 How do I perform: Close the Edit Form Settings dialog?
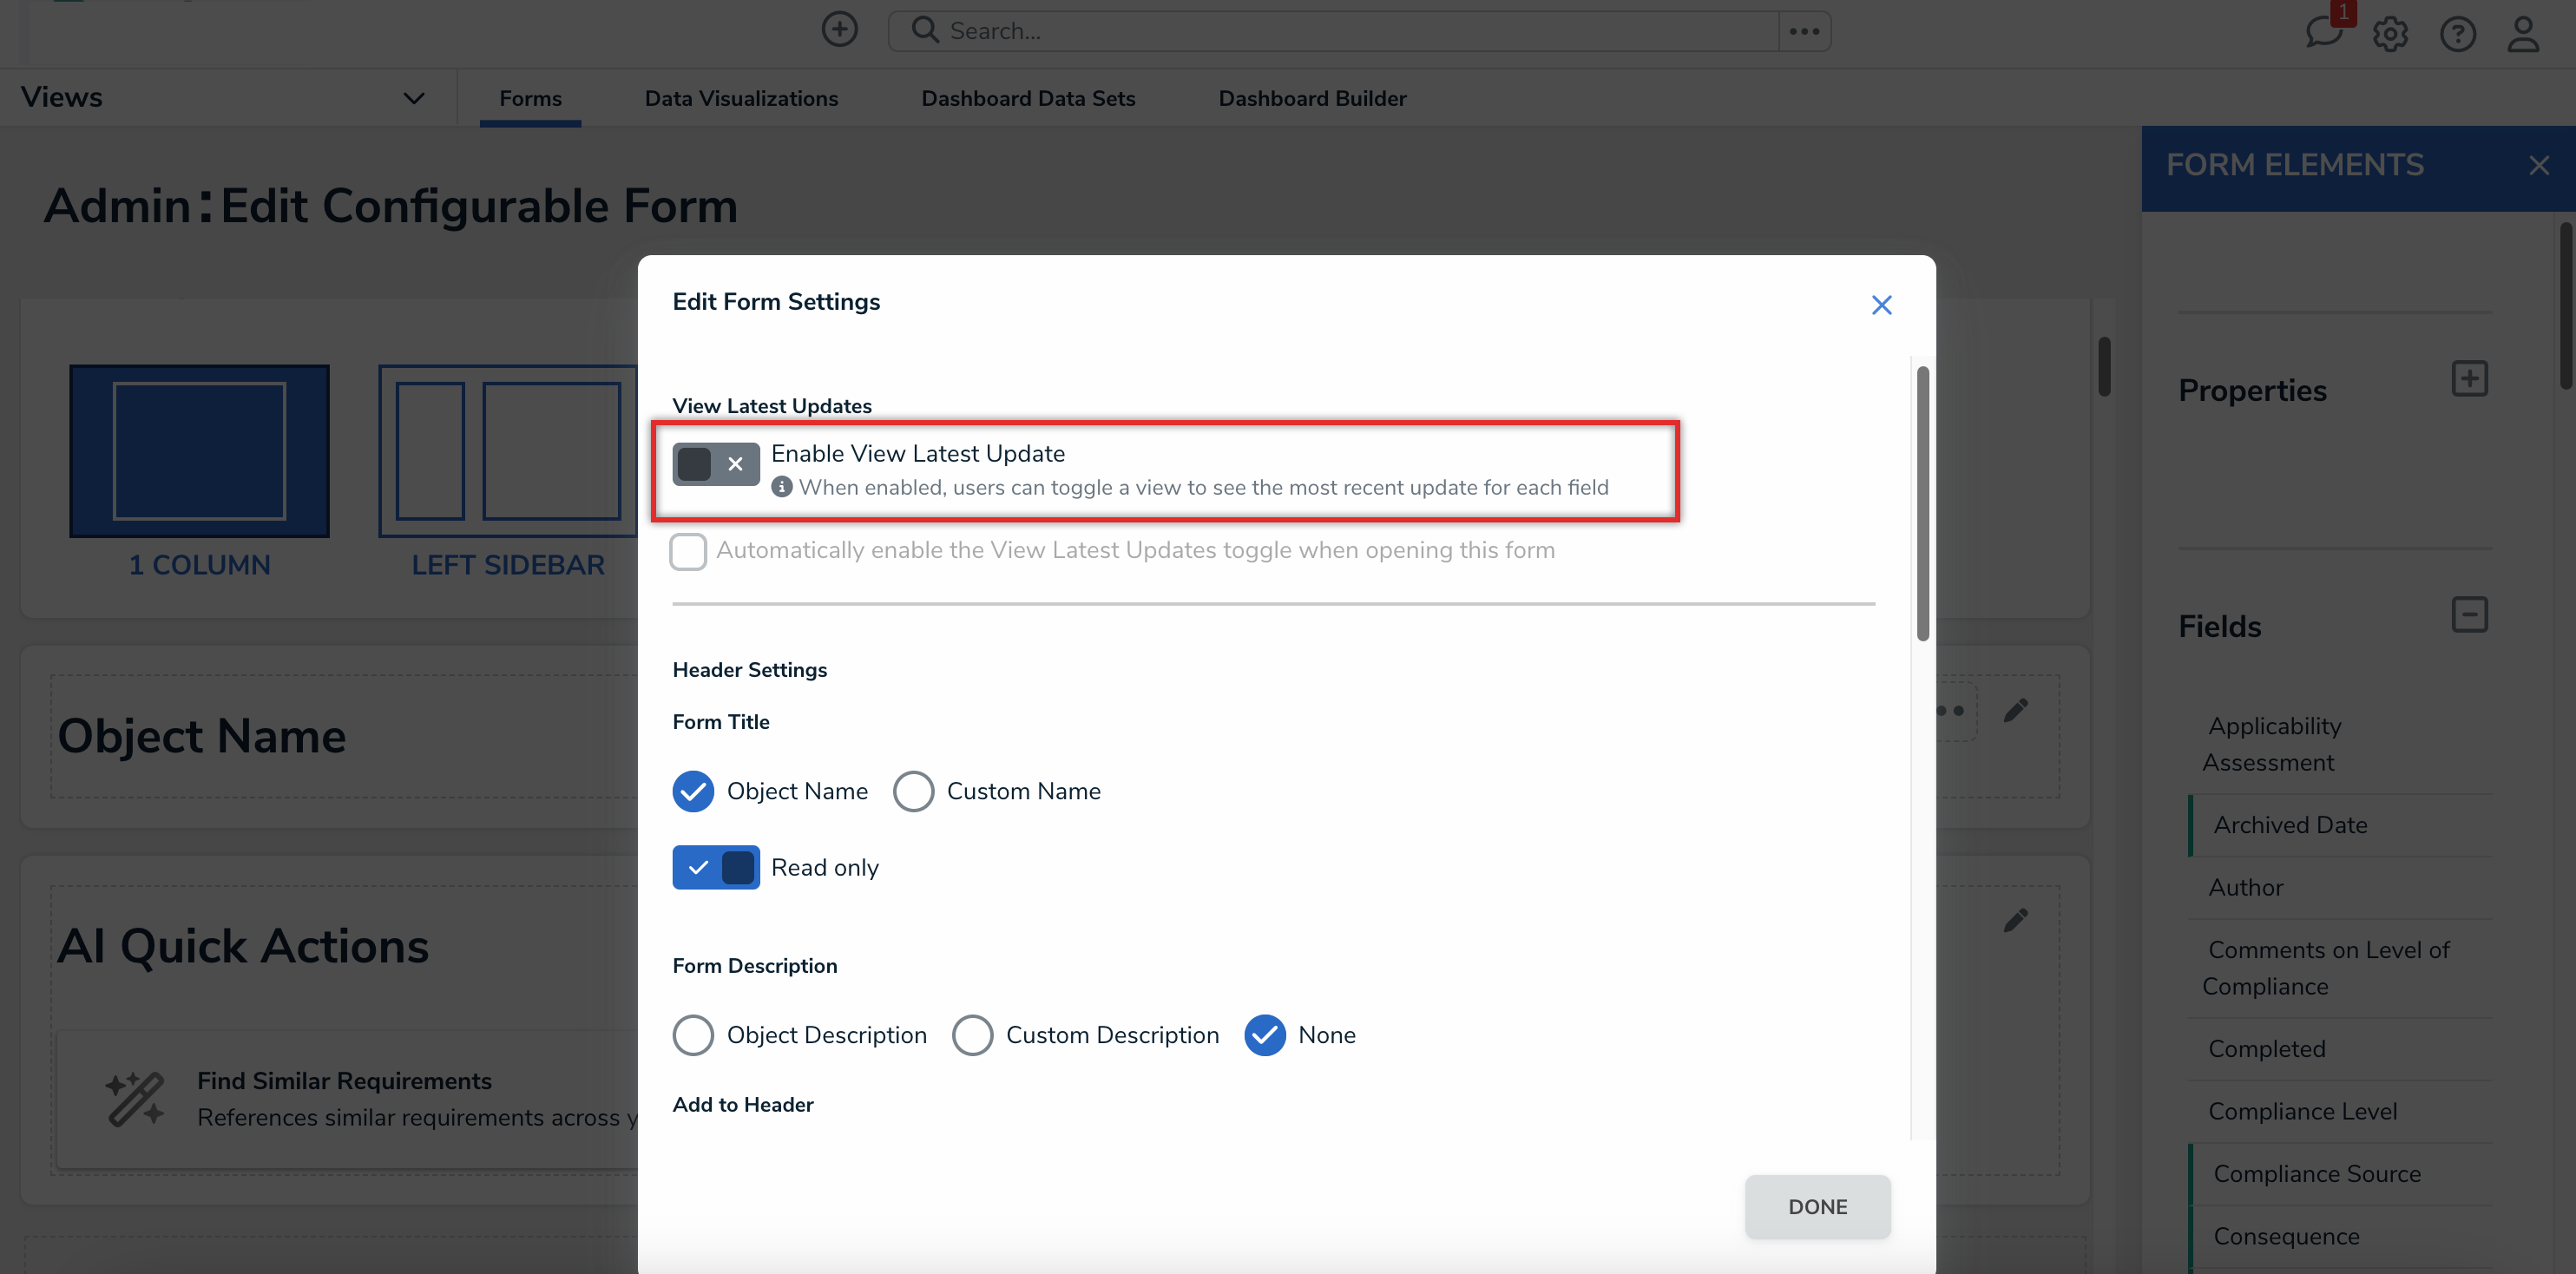(1881, 305)
